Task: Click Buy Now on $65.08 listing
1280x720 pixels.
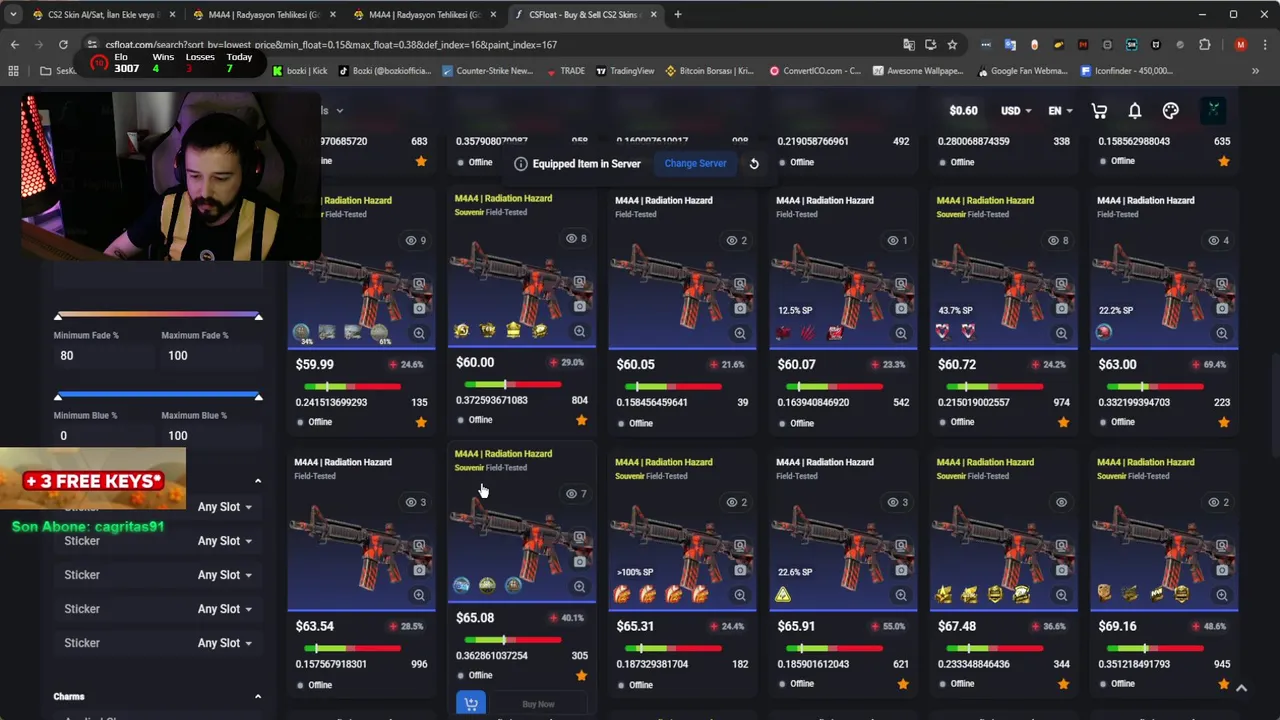Action: click(x=538, y=705)
